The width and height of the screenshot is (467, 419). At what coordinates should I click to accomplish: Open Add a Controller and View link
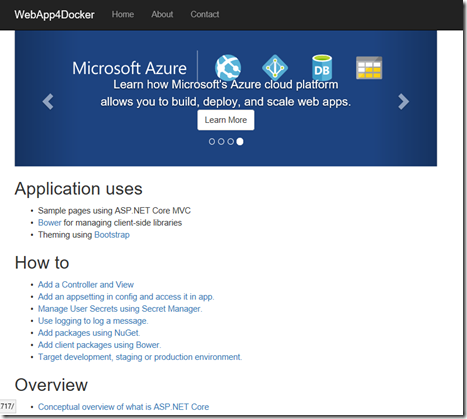86,285
